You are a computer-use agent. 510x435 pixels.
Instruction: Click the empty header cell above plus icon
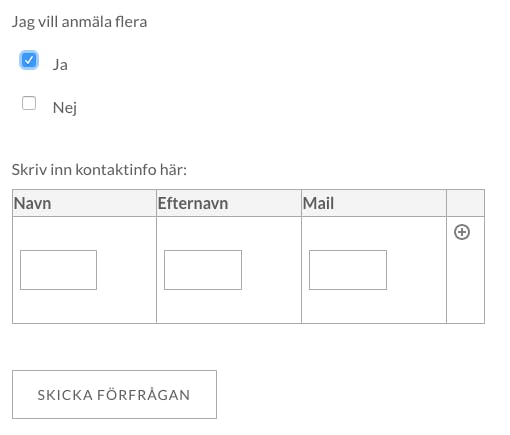pyautogui.click(x=465, y=203)
